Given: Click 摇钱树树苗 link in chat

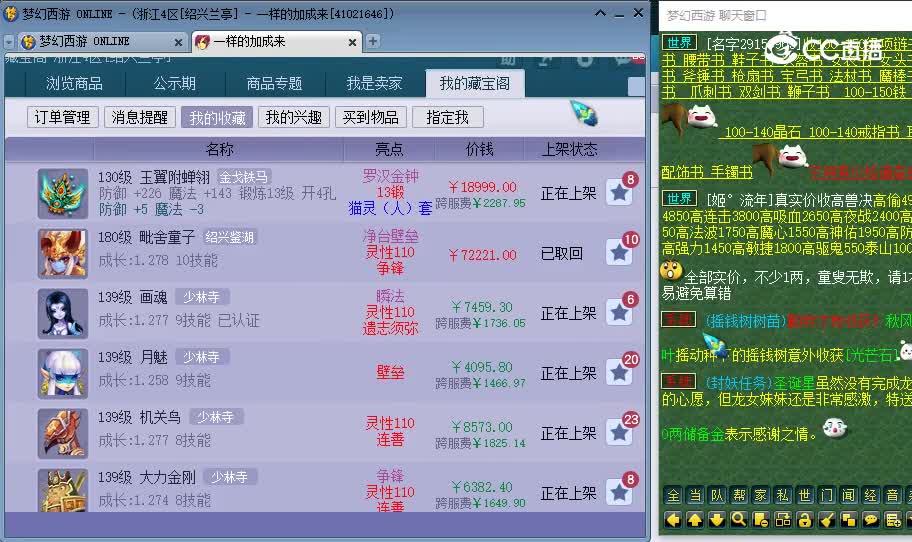Looking at the screenshot, I should [x=745, y=320].
